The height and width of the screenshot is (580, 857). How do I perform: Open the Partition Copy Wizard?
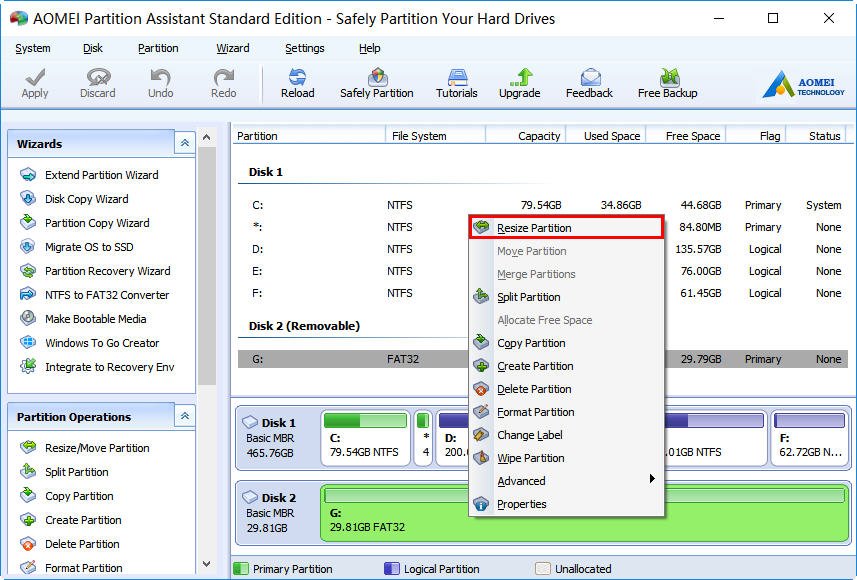pos(85,223)
